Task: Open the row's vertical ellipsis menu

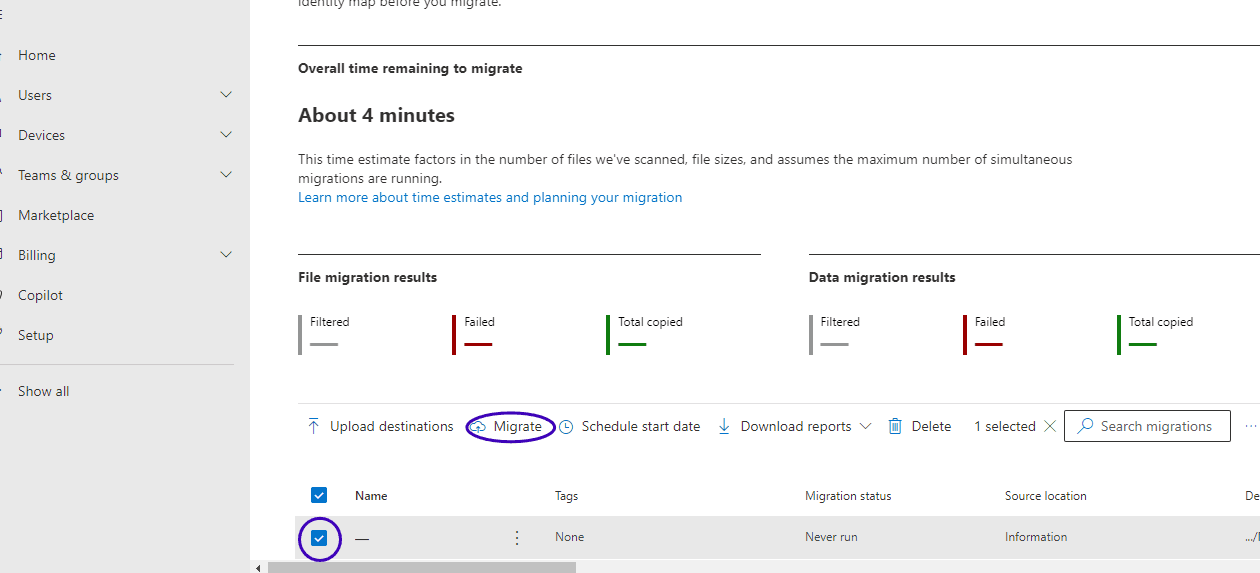Action: pyautogui.click(x=517, y=538)
